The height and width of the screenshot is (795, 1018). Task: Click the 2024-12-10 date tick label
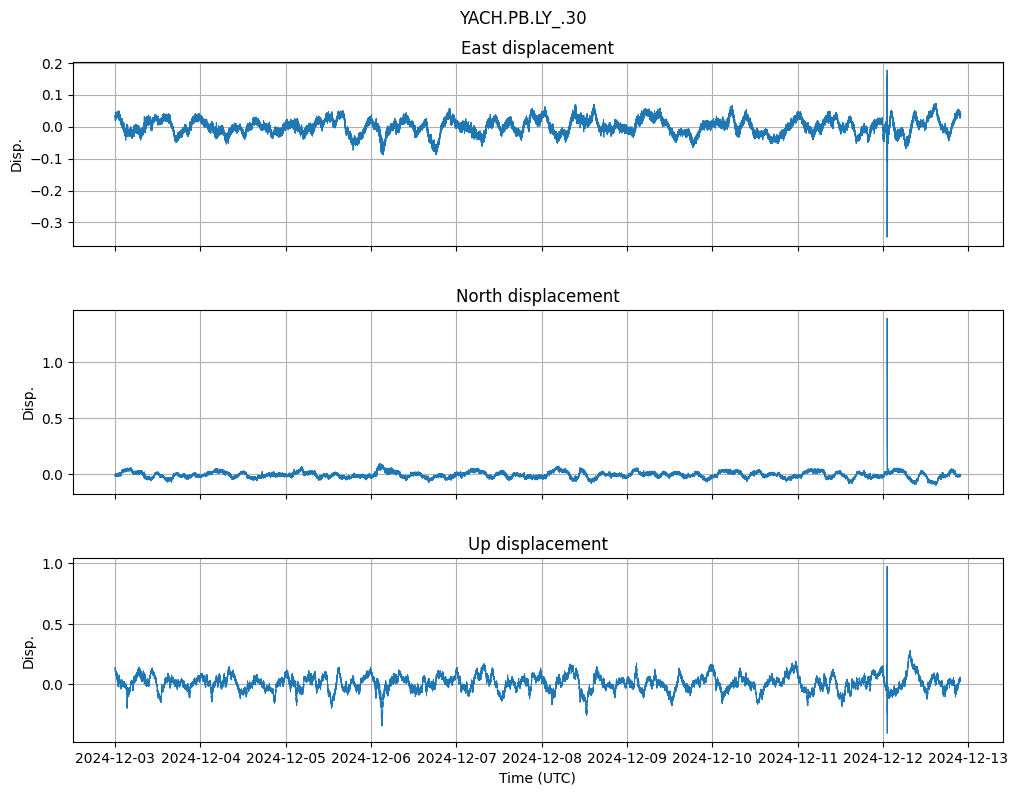coord(712,759)
